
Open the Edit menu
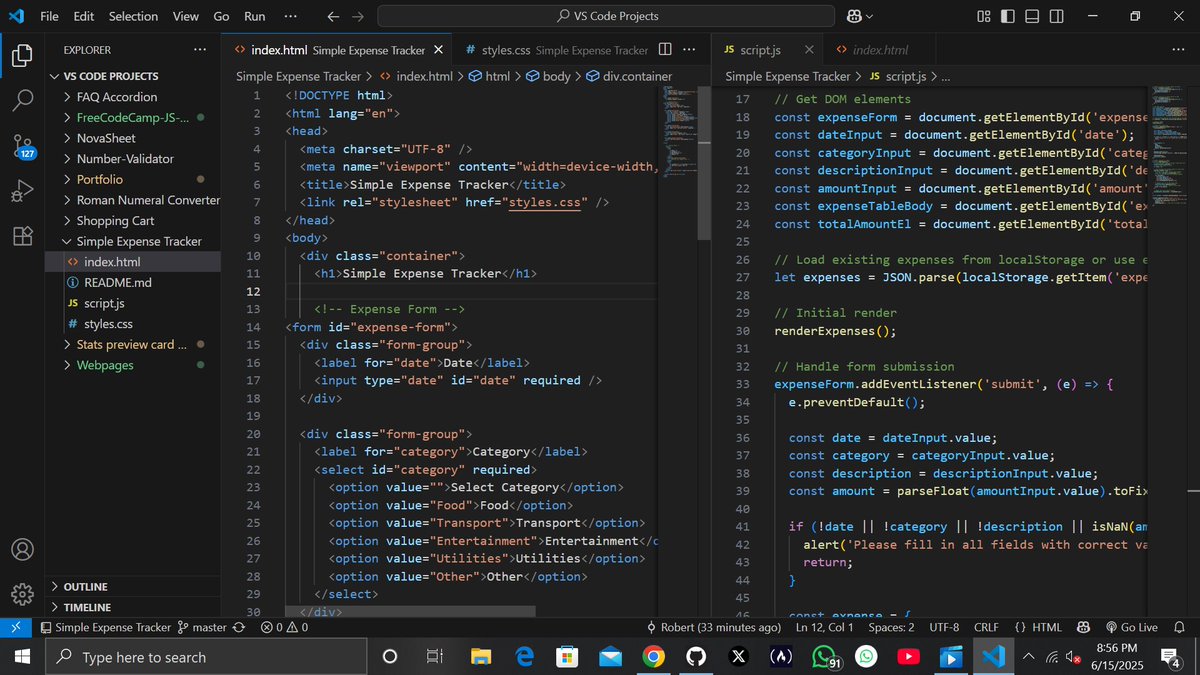84,16
